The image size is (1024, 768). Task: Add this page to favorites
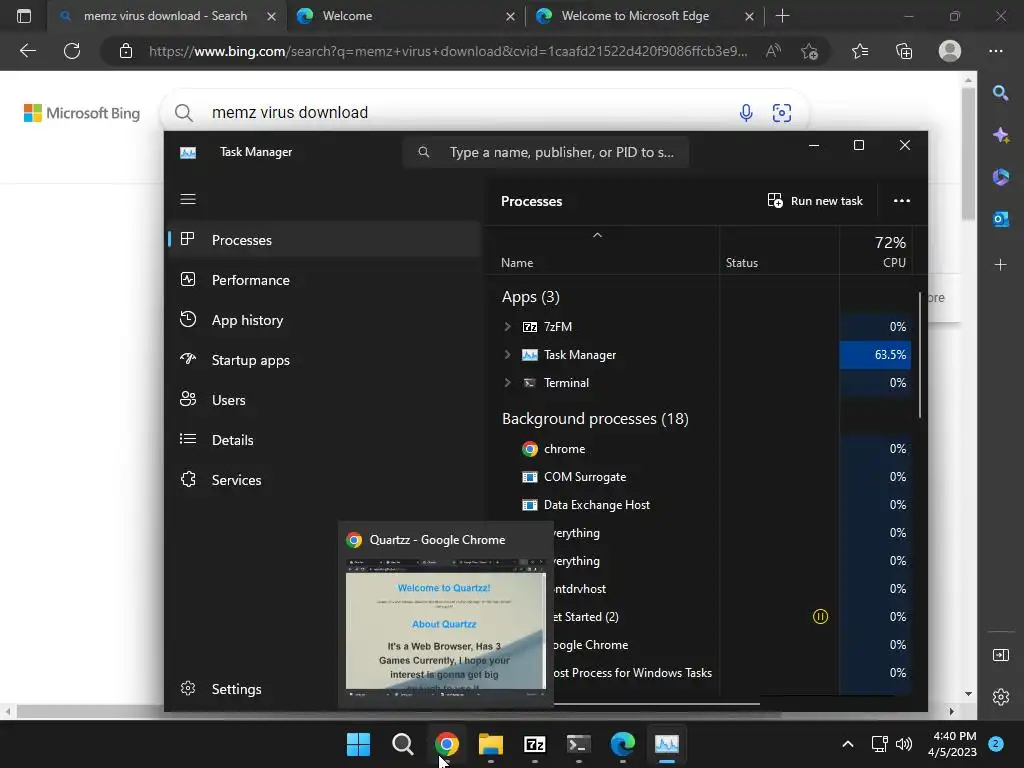coord(809,51)
